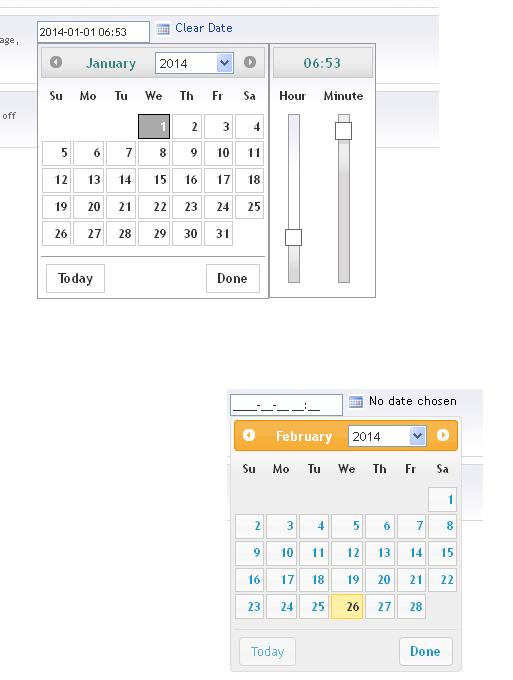This screenshot has height=680, width=513.
Task: Click Done button in January calendar
Action: (233, 278)
